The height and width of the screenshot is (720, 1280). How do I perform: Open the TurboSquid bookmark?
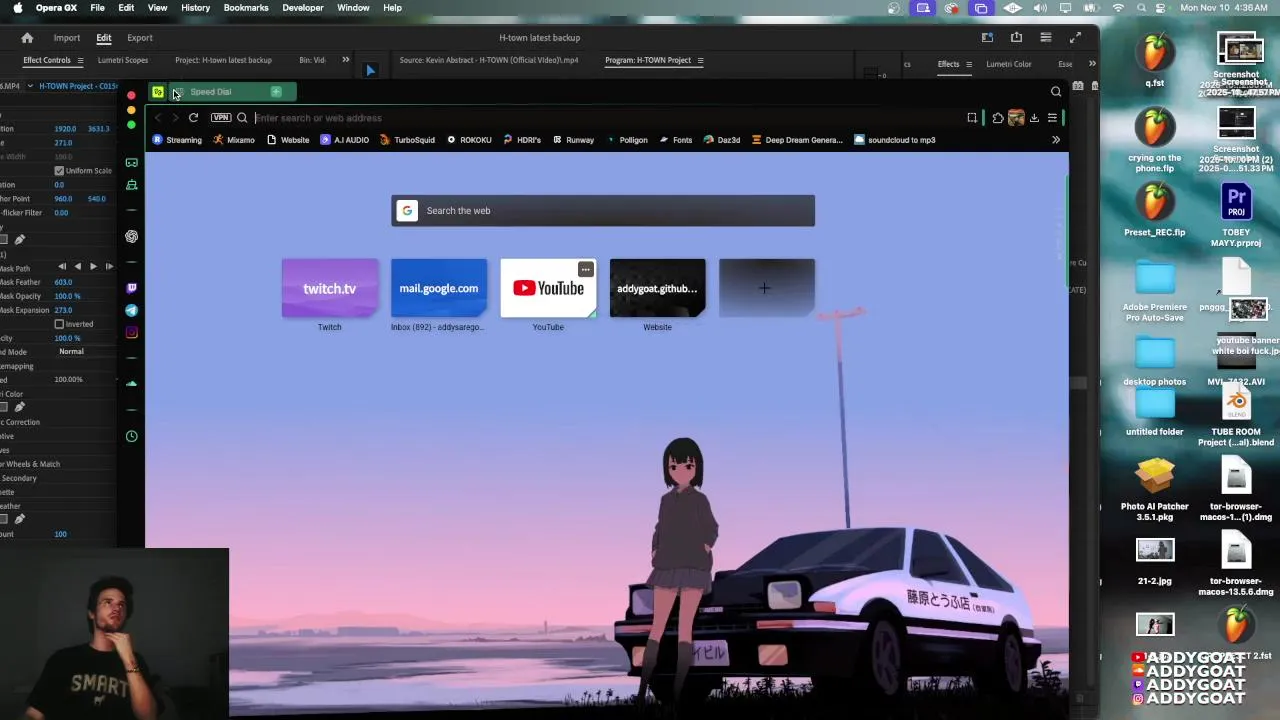(408, 140)
